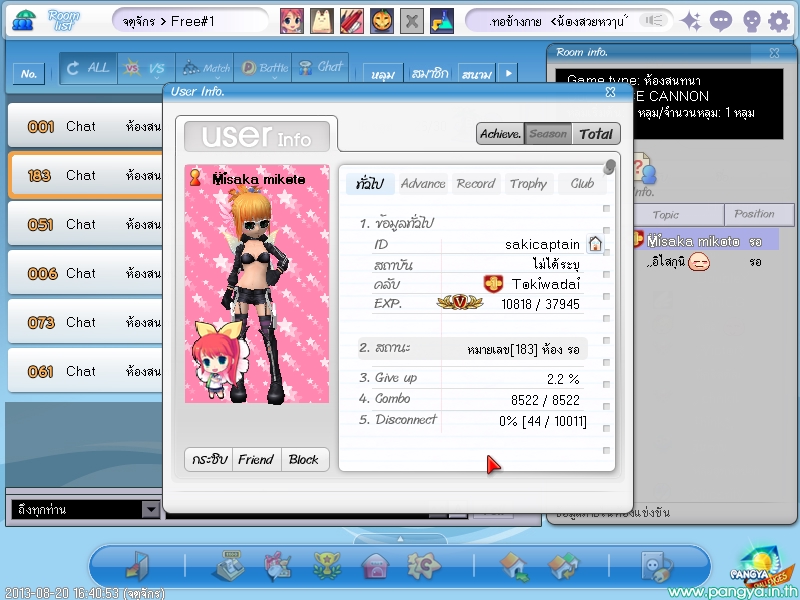Switch to the Achieve. stats tab
The width and height of the screenshot is (800, 600).
tap(501, 134)
